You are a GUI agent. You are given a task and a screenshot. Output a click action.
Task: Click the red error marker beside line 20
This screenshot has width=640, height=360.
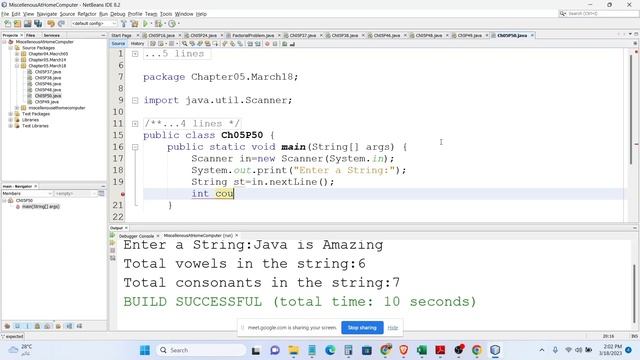122,194
